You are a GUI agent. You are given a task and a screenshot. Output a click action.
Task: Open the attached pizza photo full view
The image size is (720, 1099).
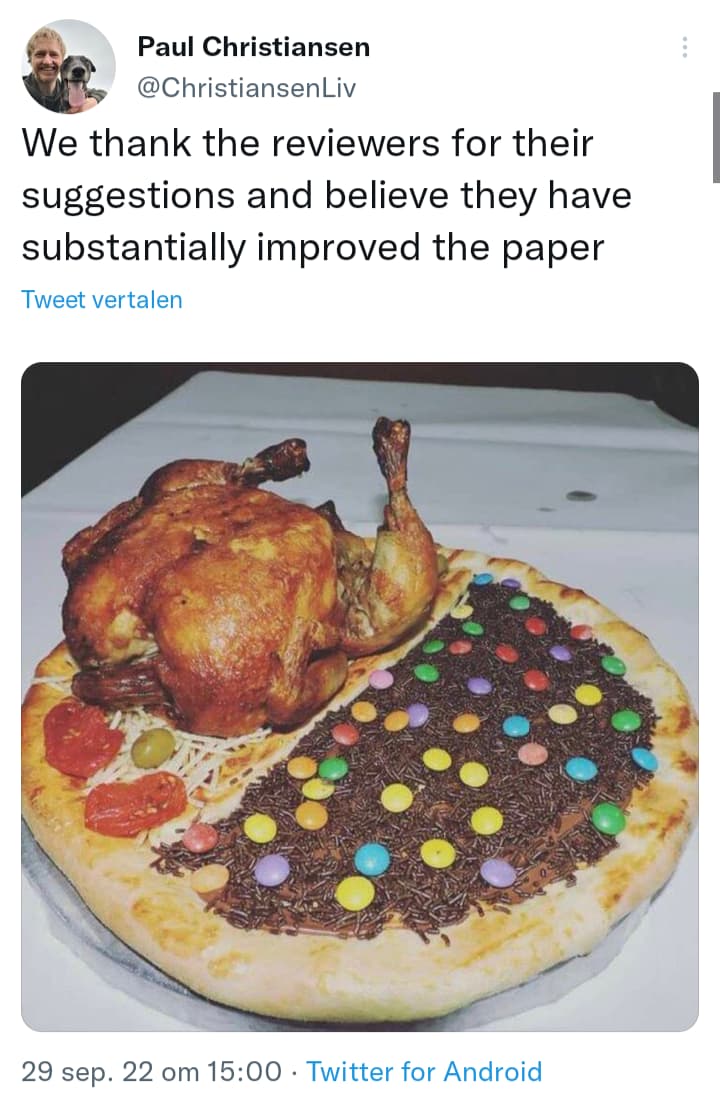point(360,697)
